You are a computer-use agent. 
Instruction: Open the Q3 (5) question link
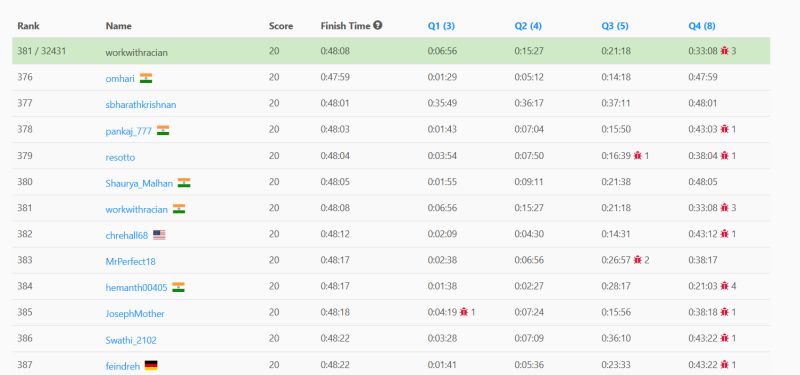tap(615, 26)
